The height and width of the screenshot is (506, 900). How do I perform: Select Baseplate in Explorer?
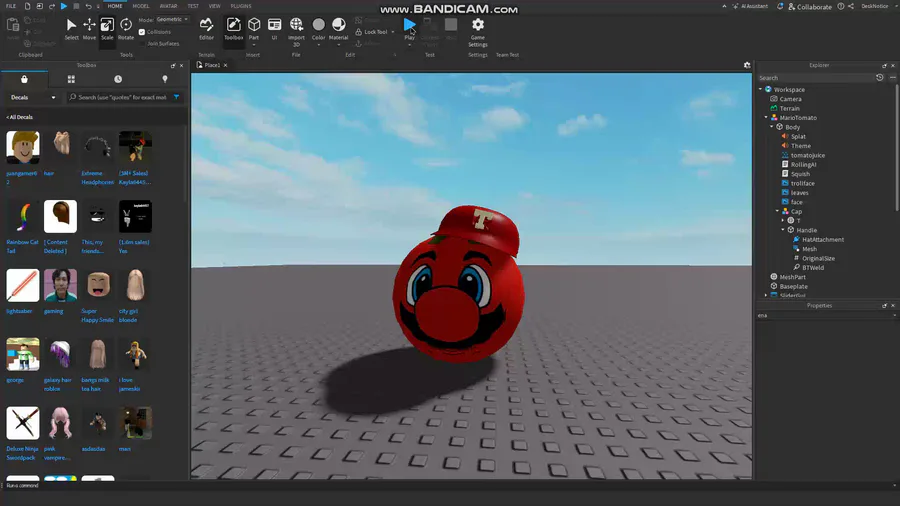pyautogui.click(x=793, y=286)
